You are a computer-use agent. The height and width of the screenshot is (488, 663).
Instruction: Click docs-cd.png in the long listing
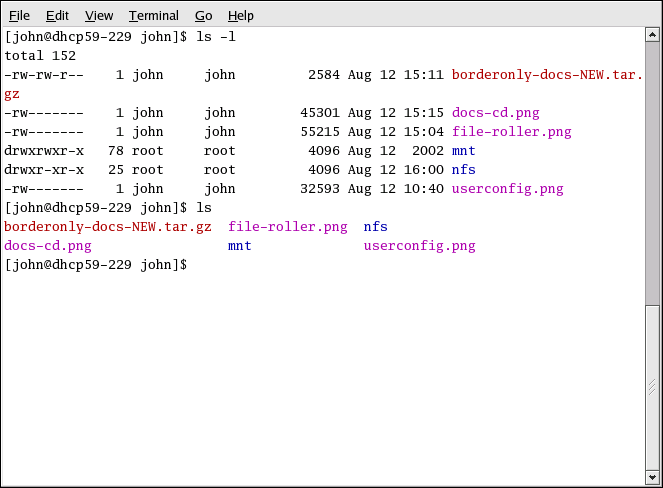(495, 113)
